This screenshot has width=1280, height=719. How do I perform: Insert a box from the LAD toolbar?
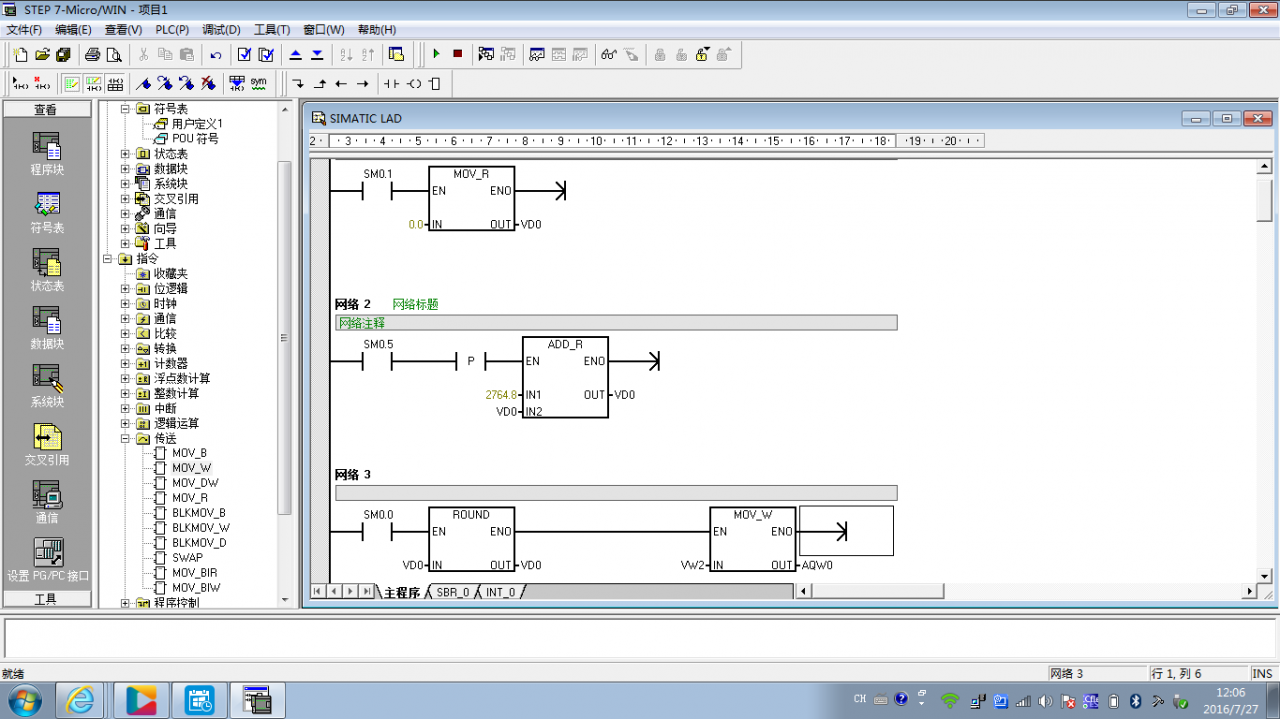click(436, 83)
